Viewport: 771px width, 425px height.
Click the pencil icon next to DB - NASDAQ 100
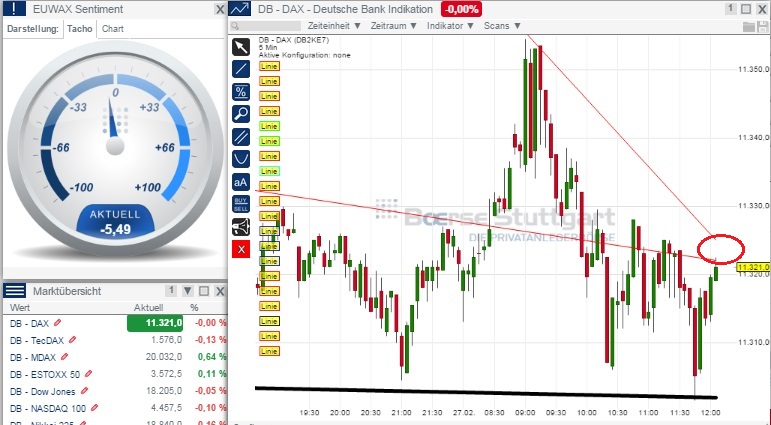94,408
